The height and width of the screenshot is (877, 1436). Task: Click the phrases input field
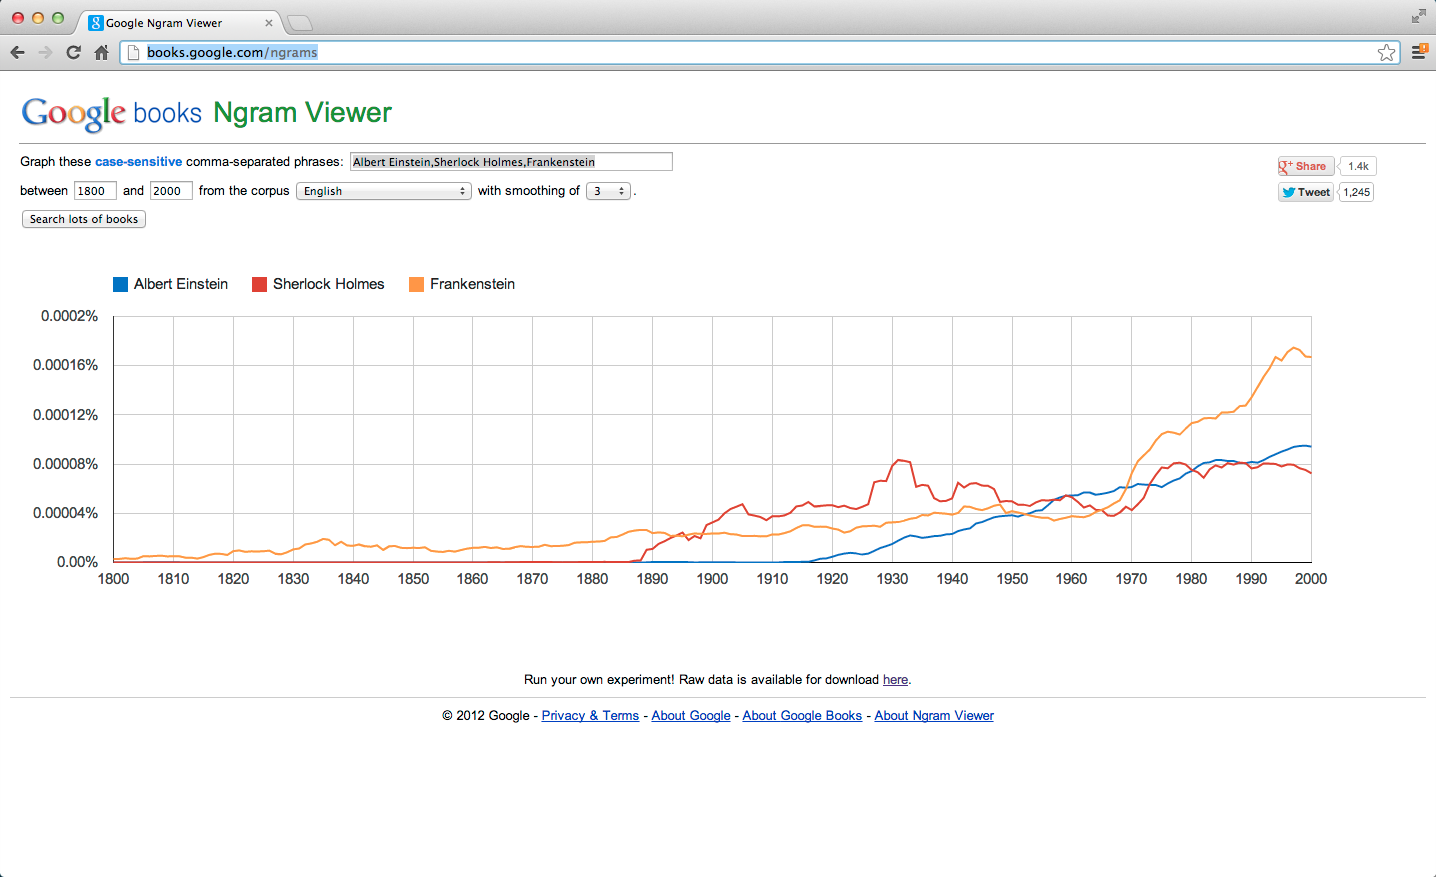511,162
